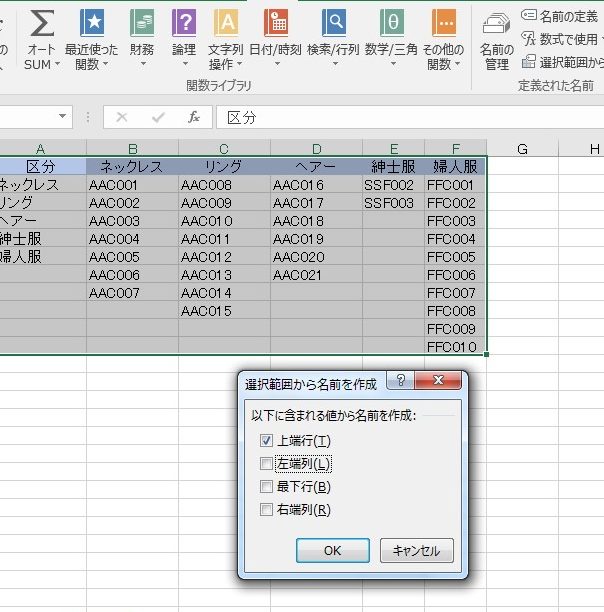This screenshot has width=604, height=612.
Task: Open the 日付/時刻 calendar functions icon
Action: tap(275, 23)
